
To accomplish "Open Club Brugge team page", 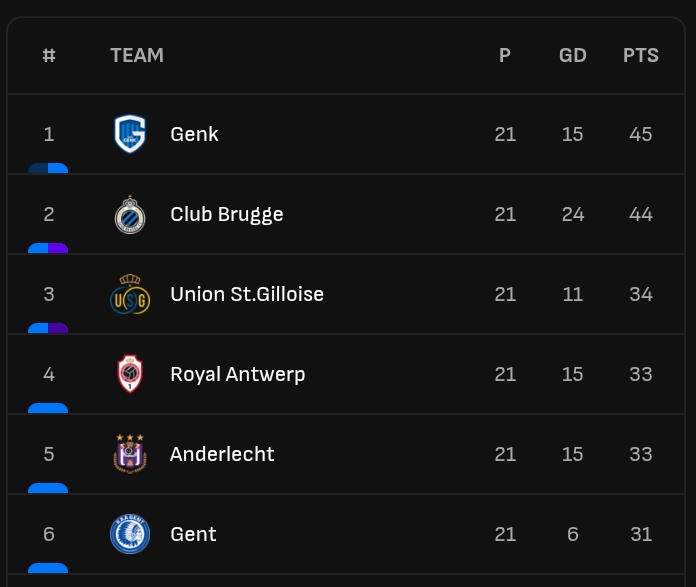I will (x=227, y=214).
